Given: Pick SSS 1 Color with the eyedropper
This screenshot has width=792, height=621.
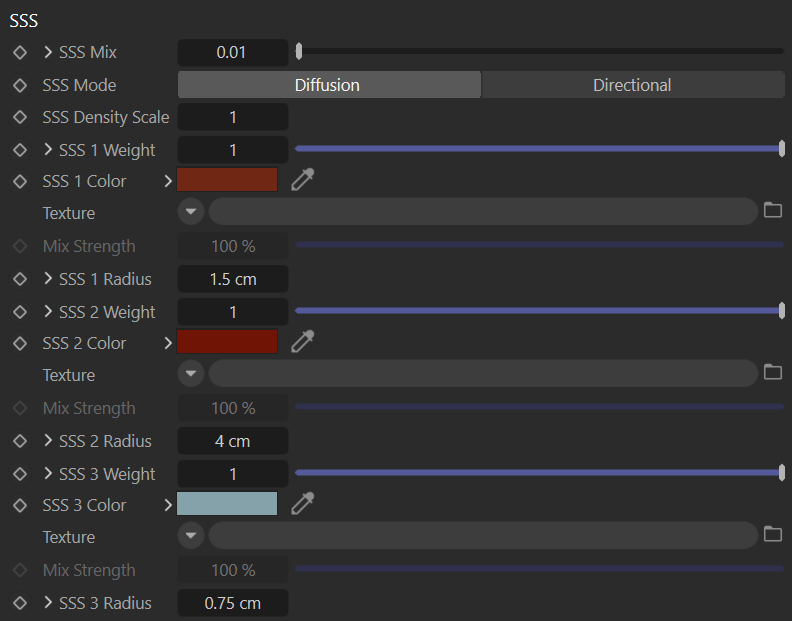Looking at the screenshot, I should tap(303, 180).
